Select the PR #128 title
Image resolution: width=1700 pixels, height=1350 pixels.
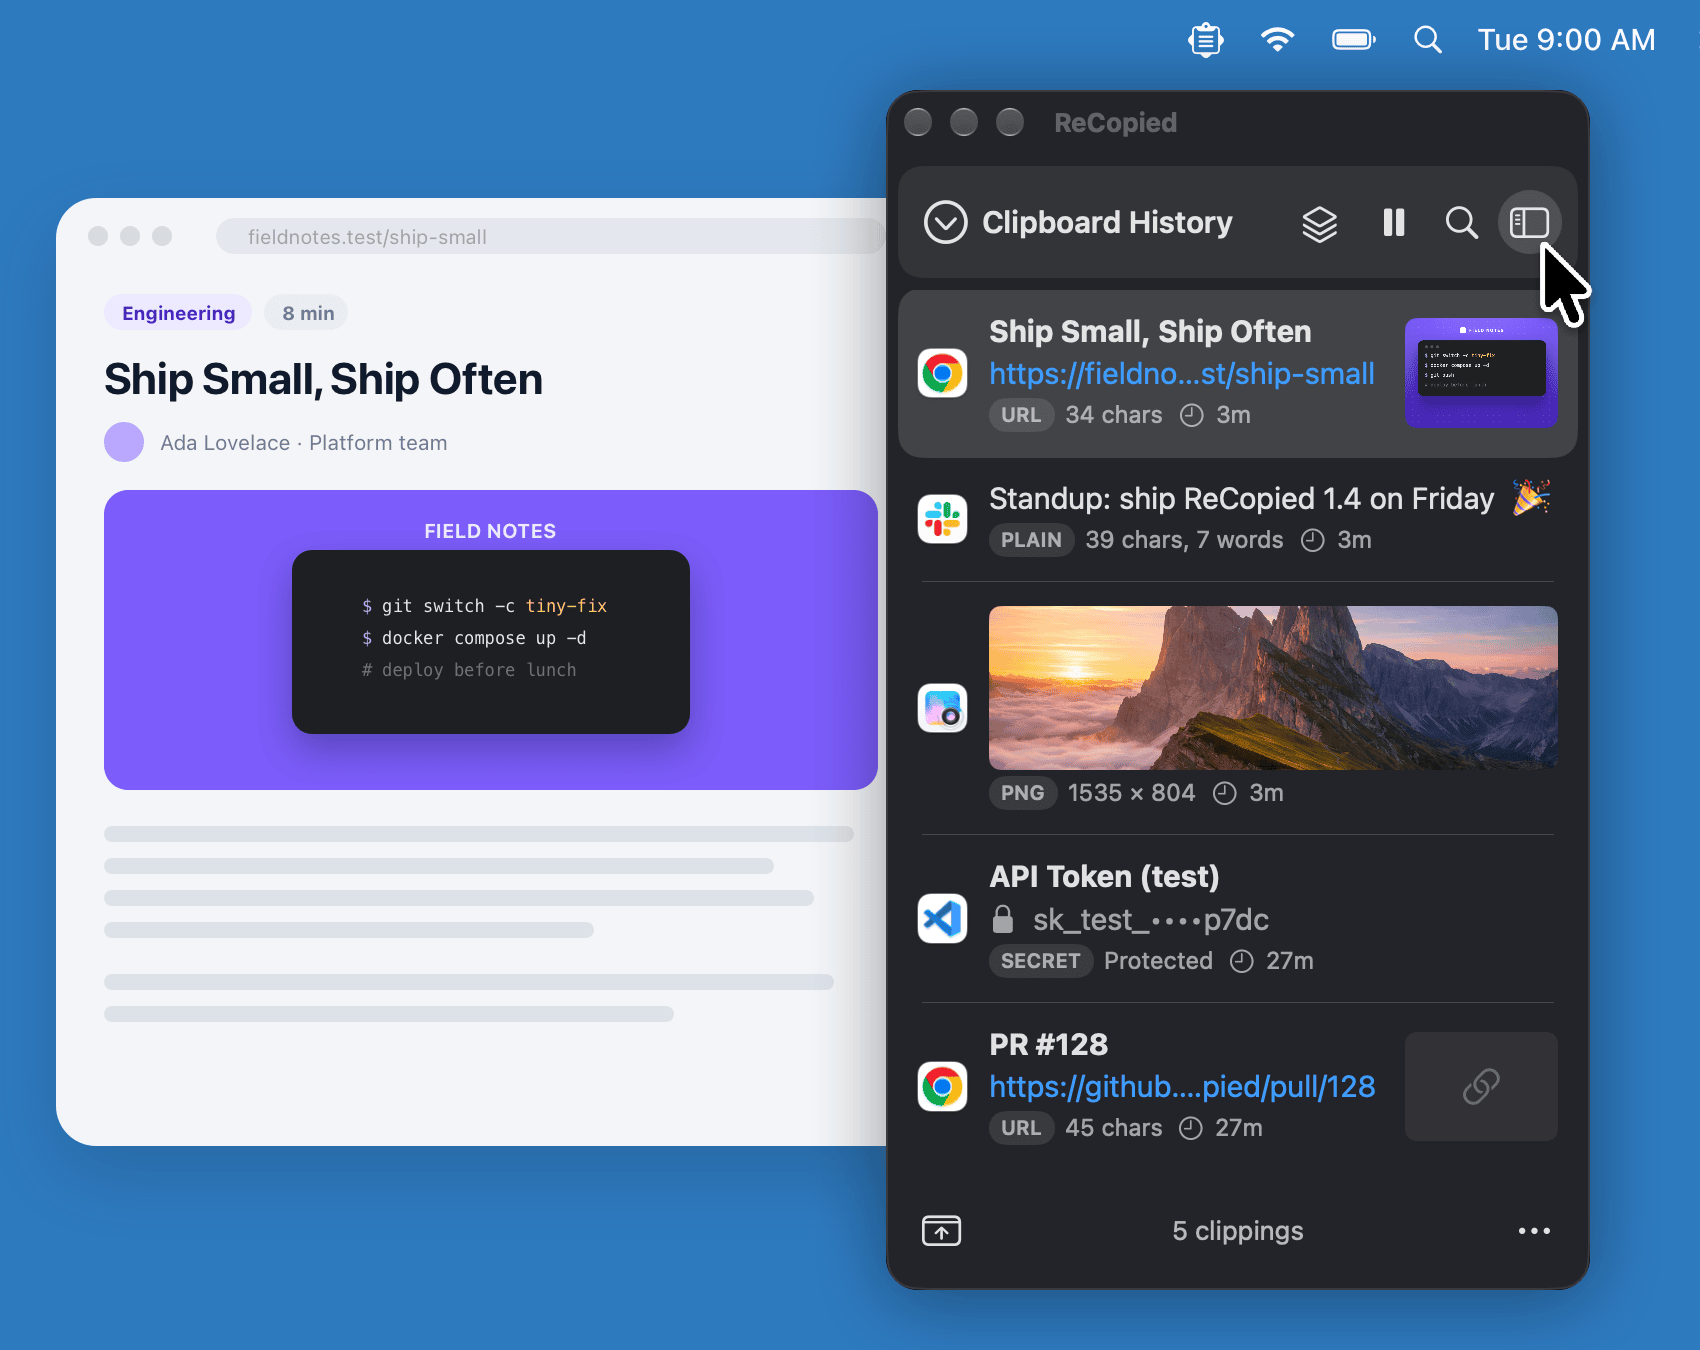click(1048, 1045)
